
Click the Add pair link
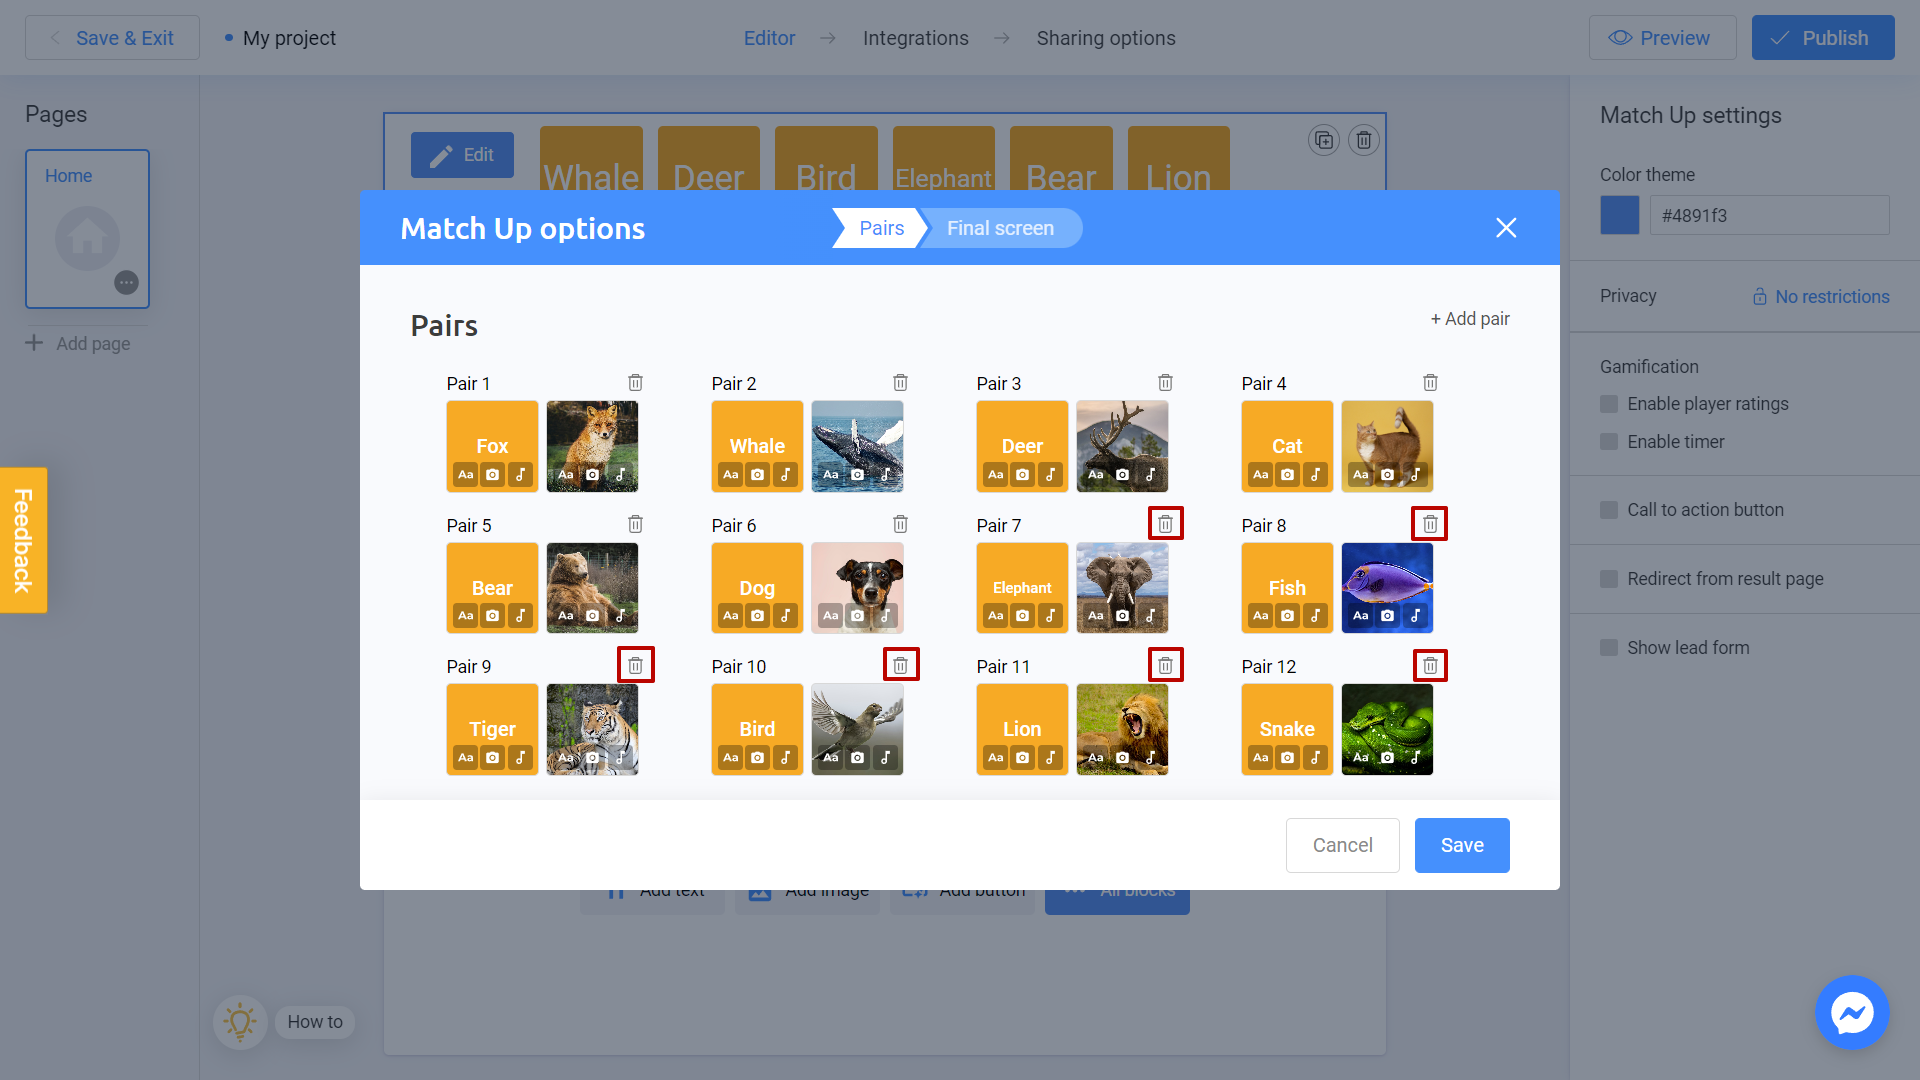coord(1469,319)
